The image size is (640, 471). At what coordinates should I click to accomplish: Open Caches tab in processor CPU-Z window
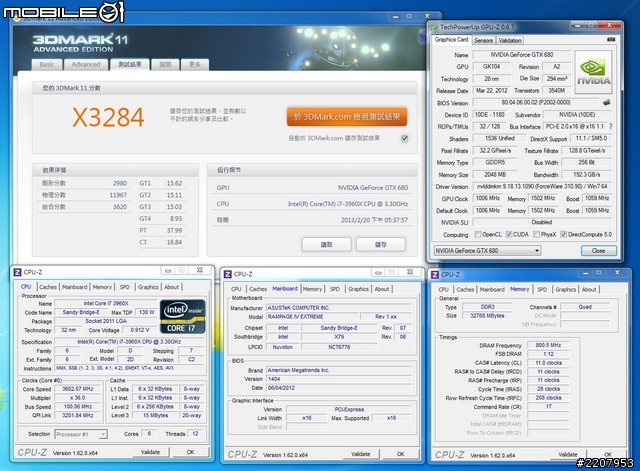coord(48,287)
